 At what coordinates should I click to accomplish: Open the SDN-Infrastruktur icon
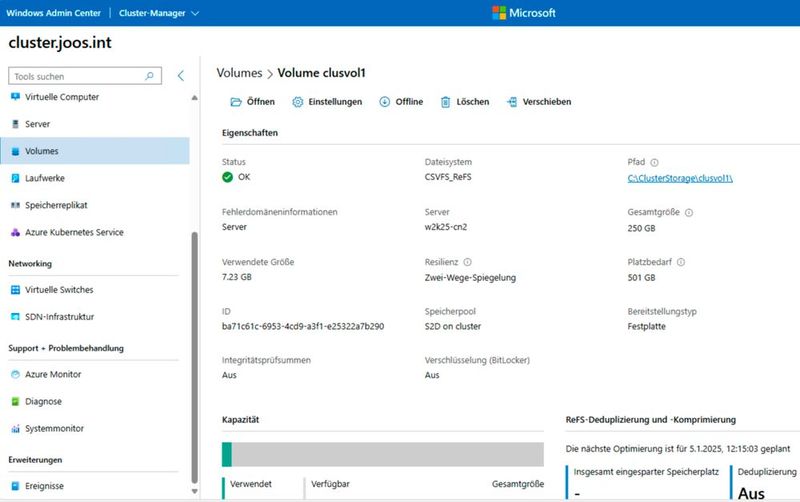pos(15,317)
